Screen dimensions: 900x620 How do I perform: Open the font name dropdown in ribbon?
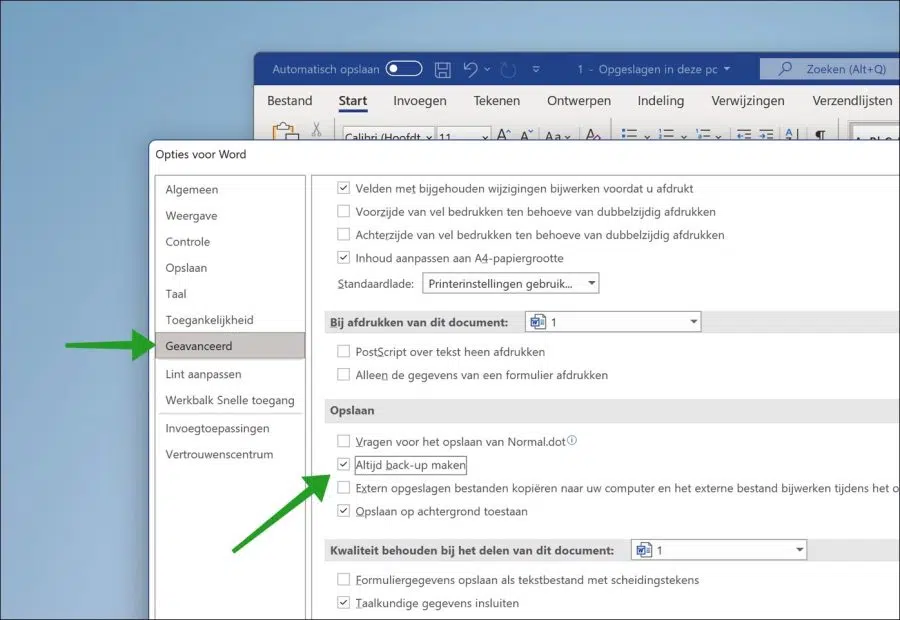(x=429, y=138)
